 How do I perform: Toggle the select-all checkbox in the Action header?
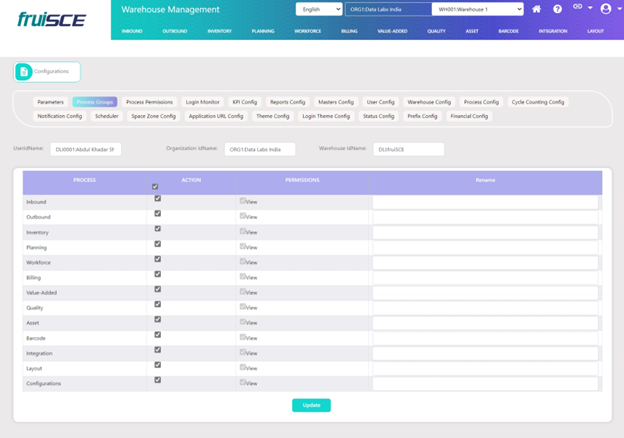154,186
